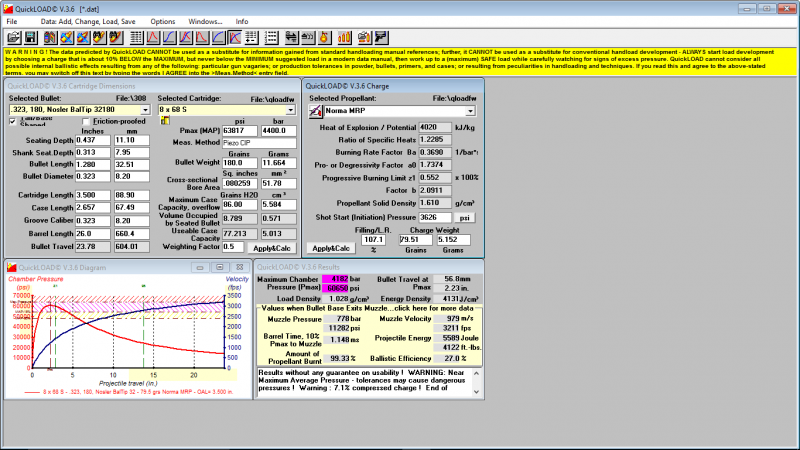Image resolution: width=800 pixels, height=450 pixels.
Task: Open the Windows... menu
Action: [x=205, y=21]
